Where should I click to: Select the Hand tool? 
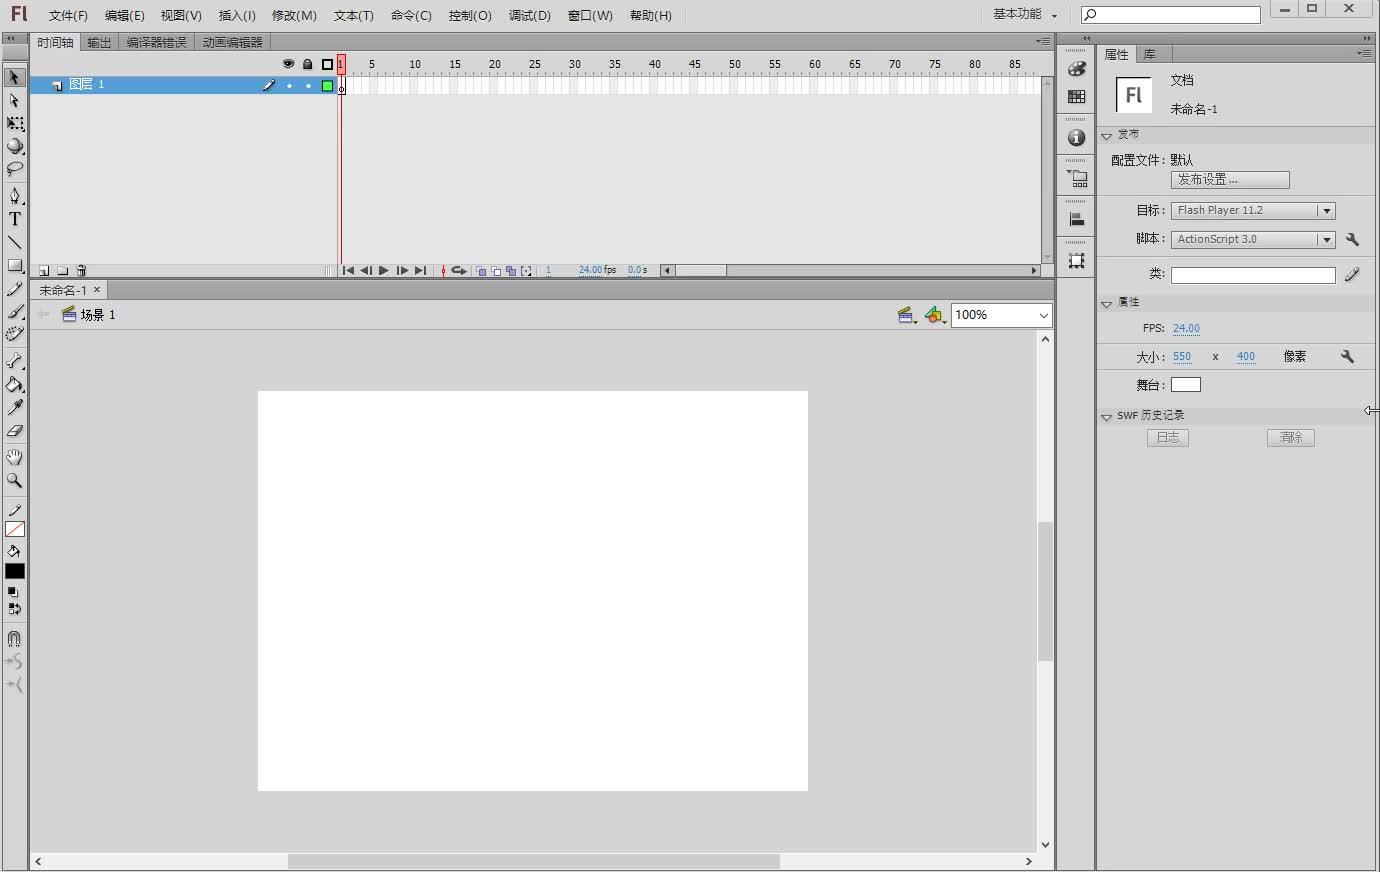(14, 457)
